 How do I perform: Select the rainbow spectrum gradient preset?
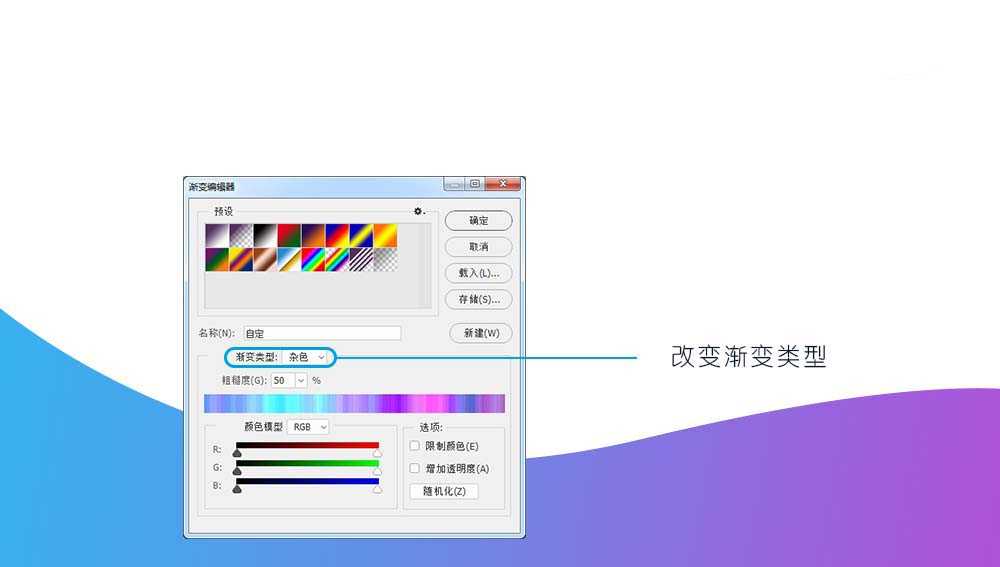tap(313, 260)
